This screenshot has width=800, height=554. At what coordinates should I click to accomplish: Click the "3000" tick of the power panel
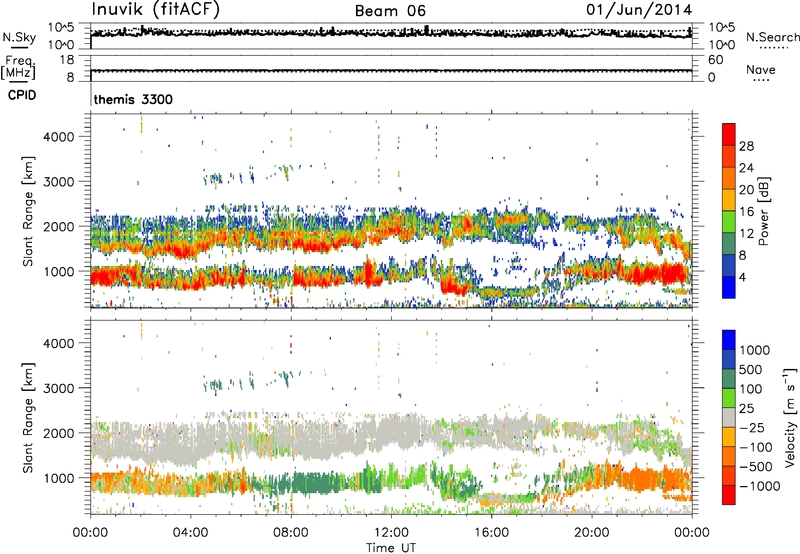click(x=59, y=182)
